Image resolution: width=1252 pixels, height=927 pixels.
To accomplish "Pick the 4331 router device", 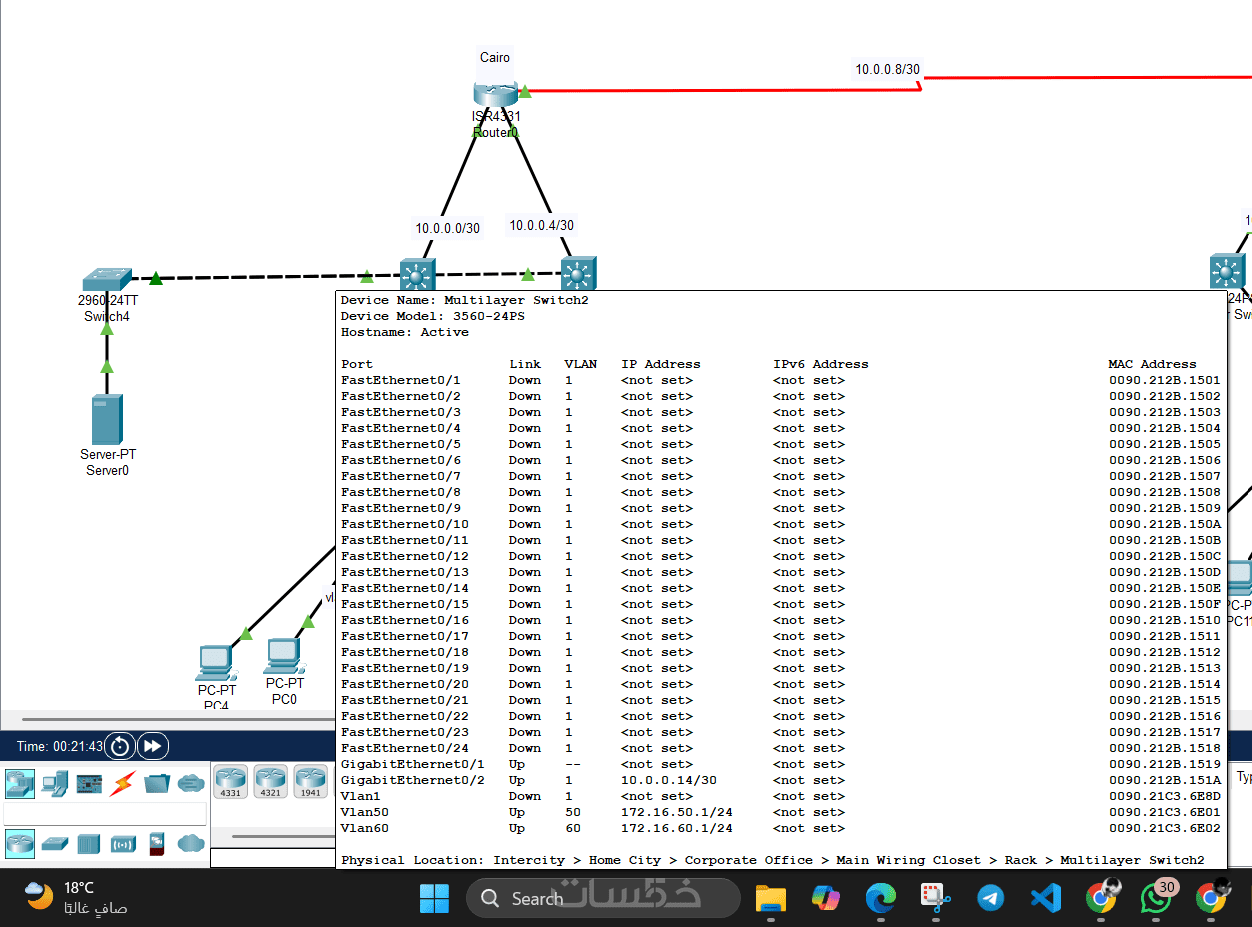I will click(x=231, y=781).
